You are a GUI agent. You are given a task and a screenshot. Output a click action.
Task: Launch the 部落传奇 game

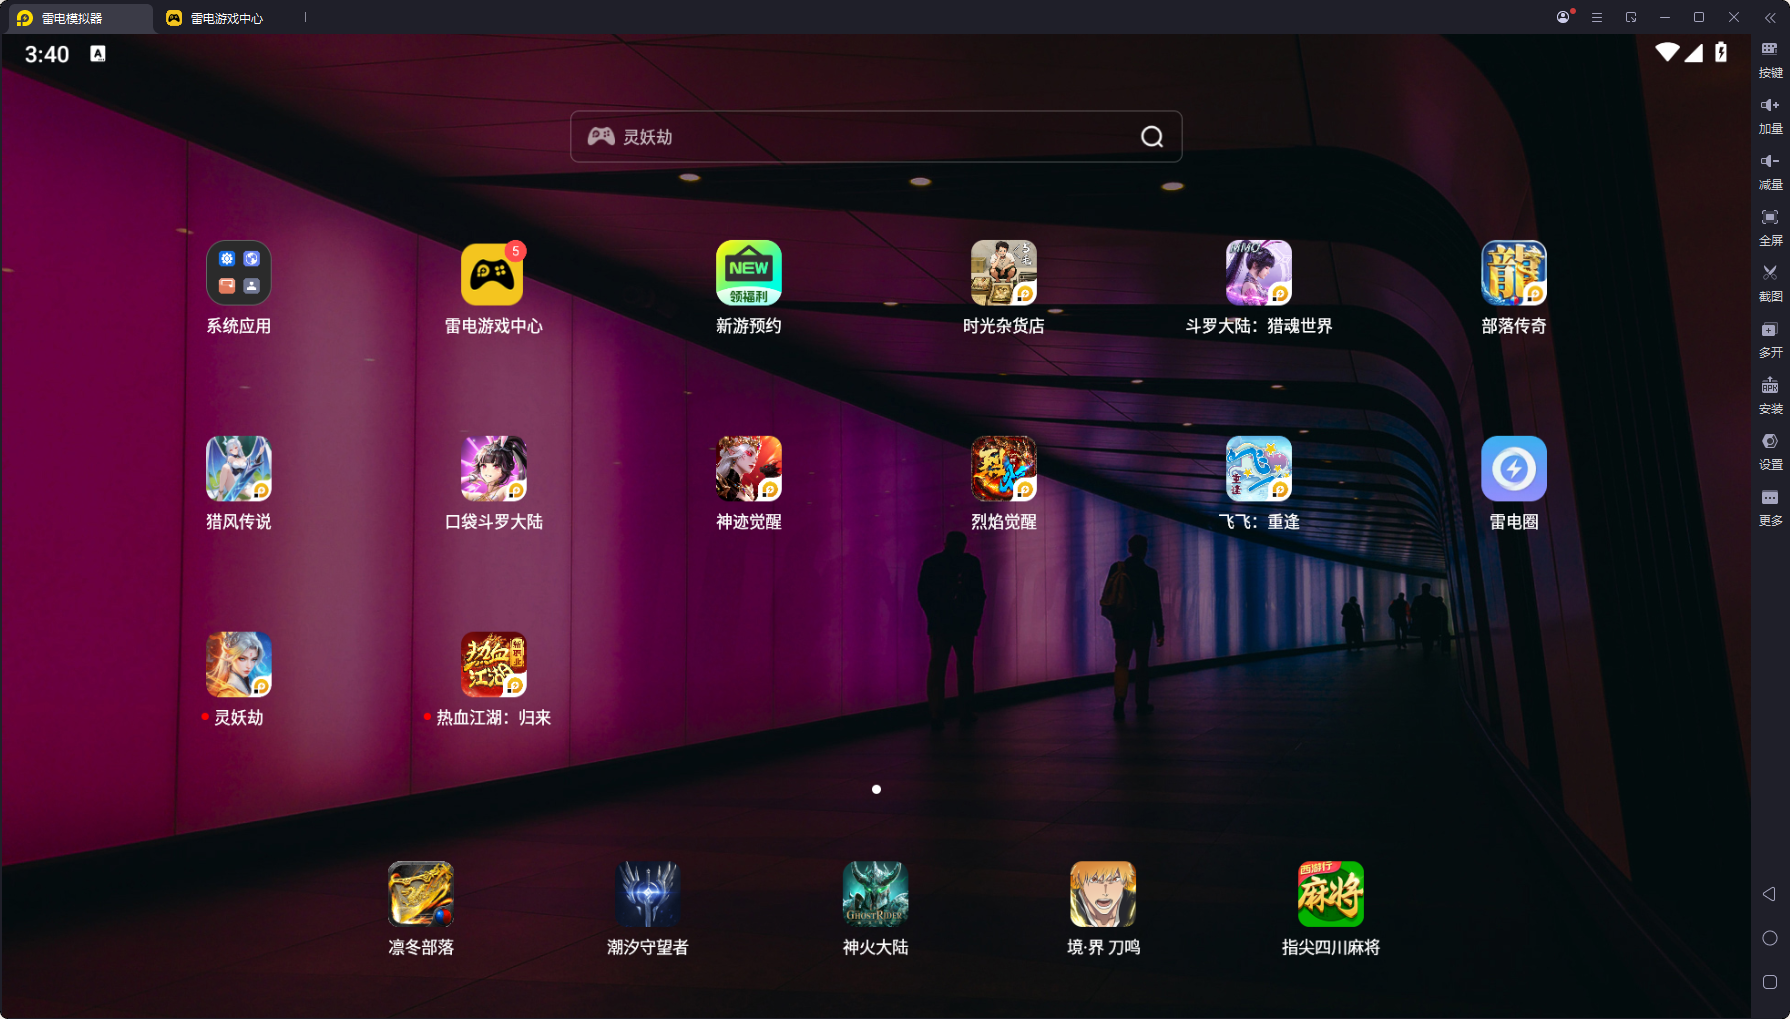[1513, 273]
